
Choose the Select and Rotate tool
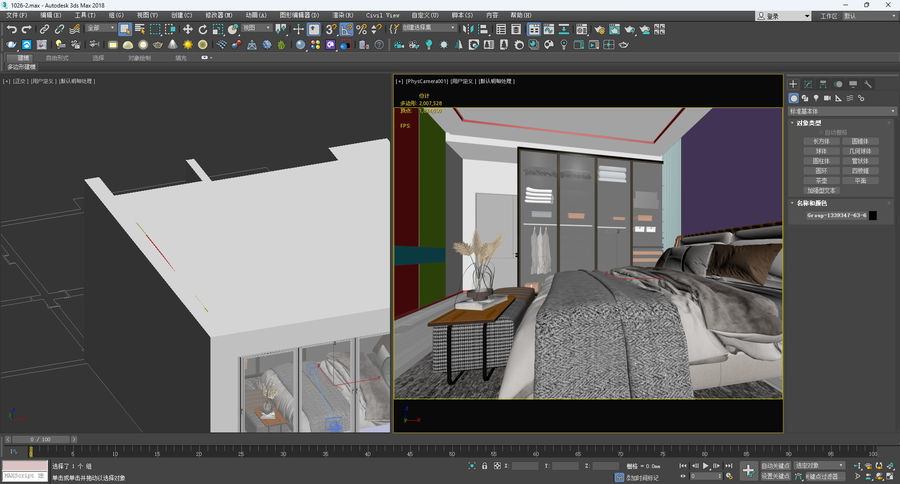click(x=203, y=29)
